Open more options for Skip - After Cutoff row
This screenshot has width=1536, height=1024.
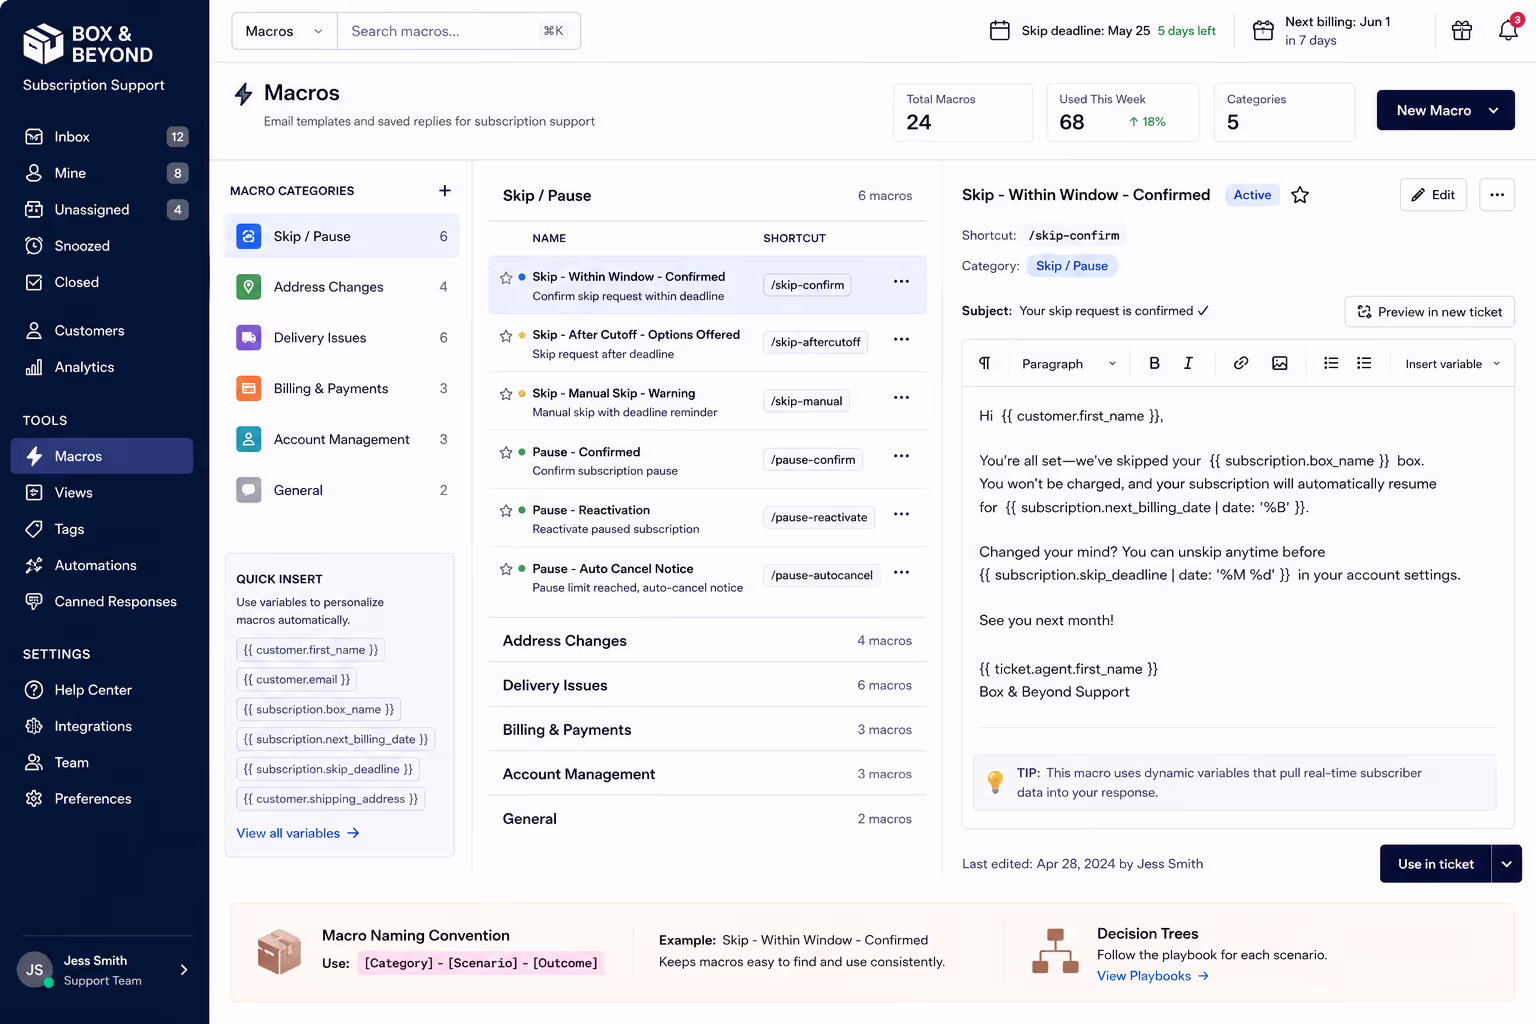pos(901,339)
